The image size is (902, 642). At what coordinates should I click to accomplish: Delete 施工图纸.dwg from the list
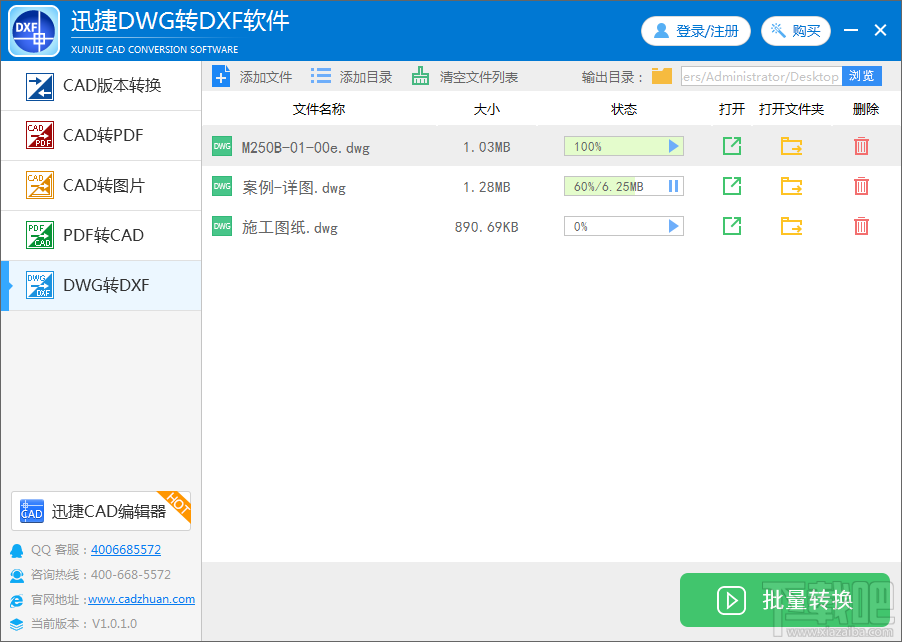(x=861, y=226)
